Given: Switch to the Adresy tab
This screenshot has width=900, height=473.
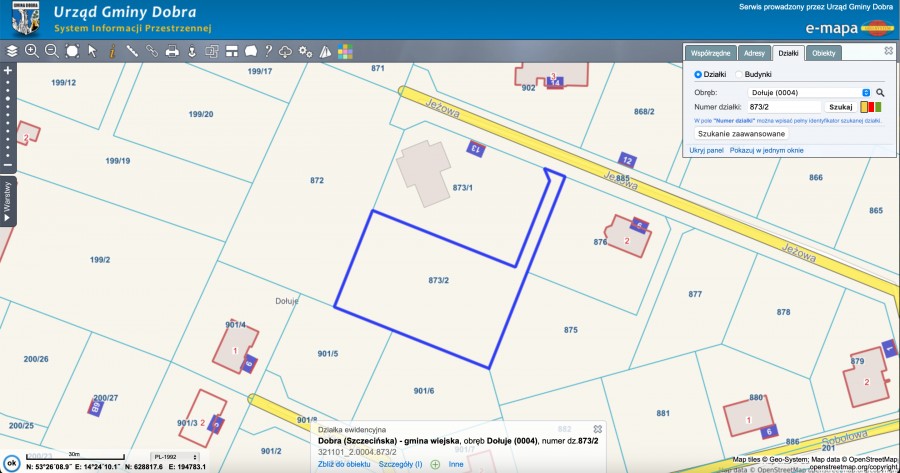Looking at the screenshot, I should pos(755,53).
